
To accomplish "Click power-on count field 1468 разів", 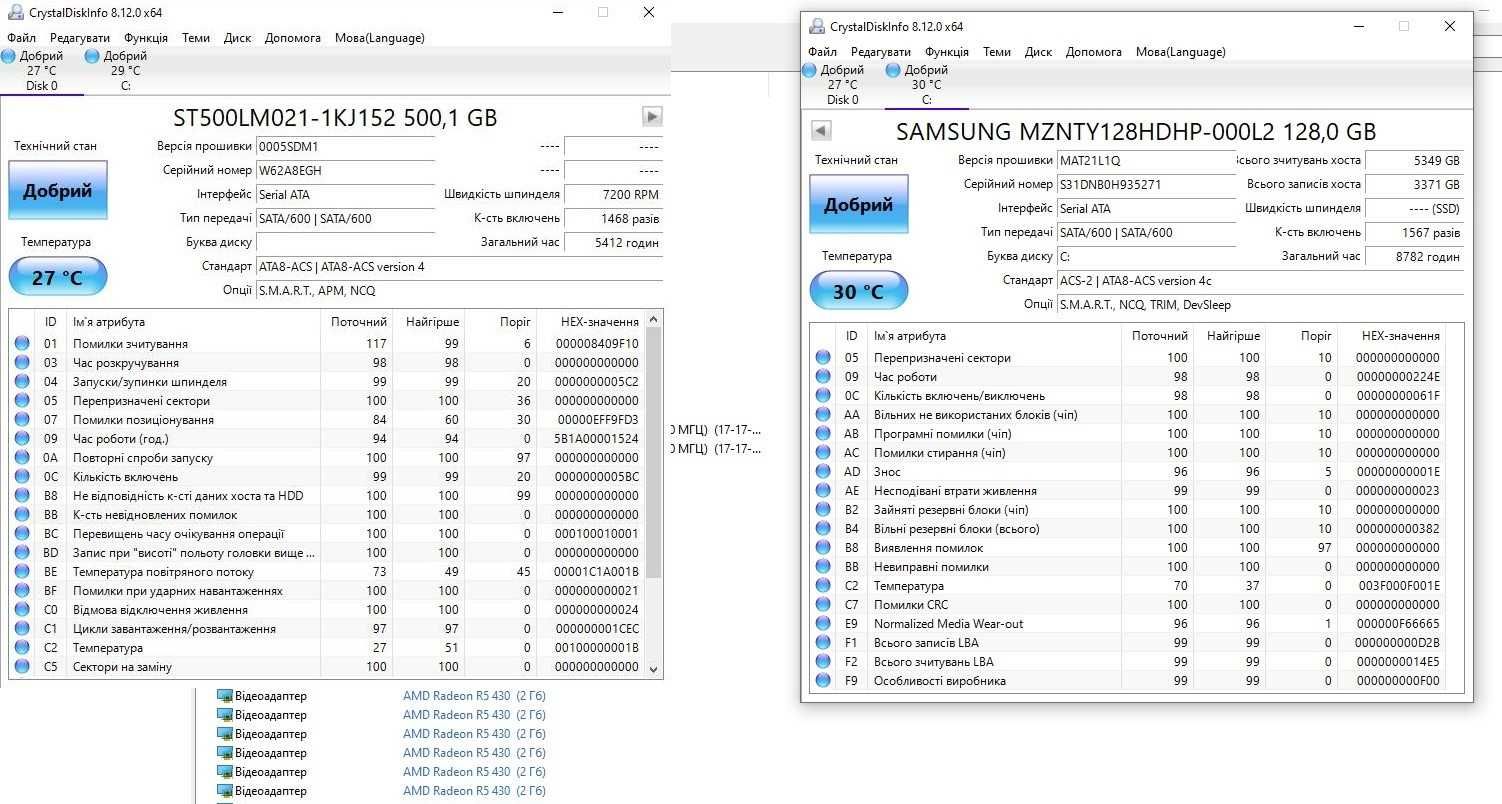I will point(613,219).
